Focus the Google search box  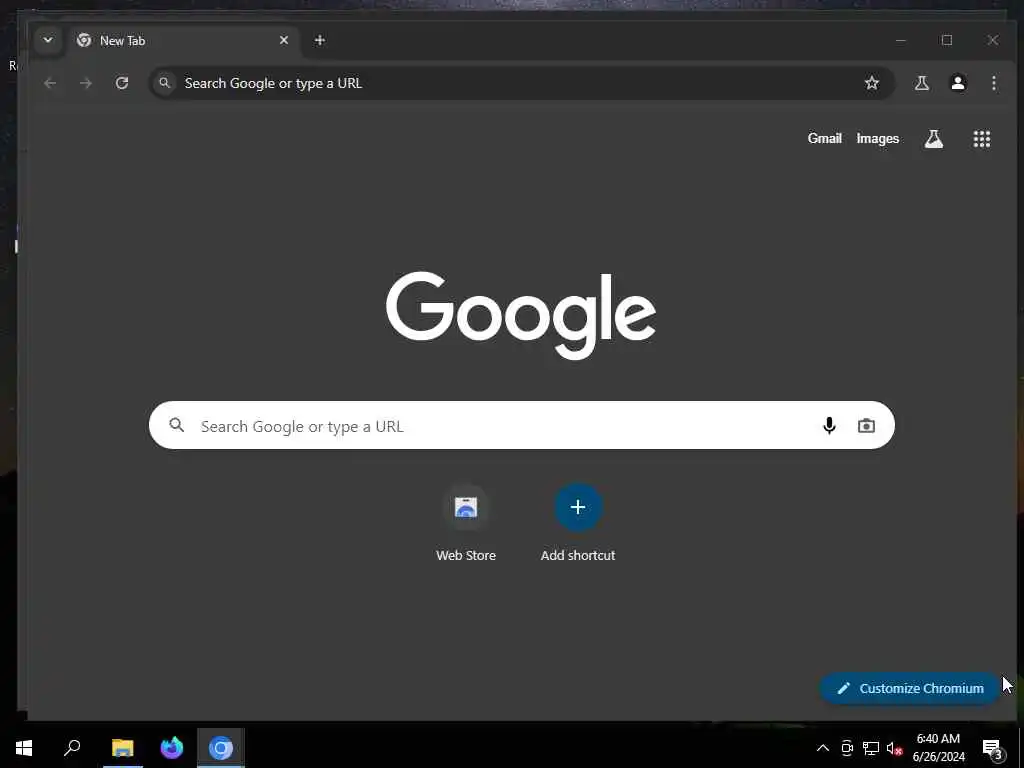[x=522, y=425]
